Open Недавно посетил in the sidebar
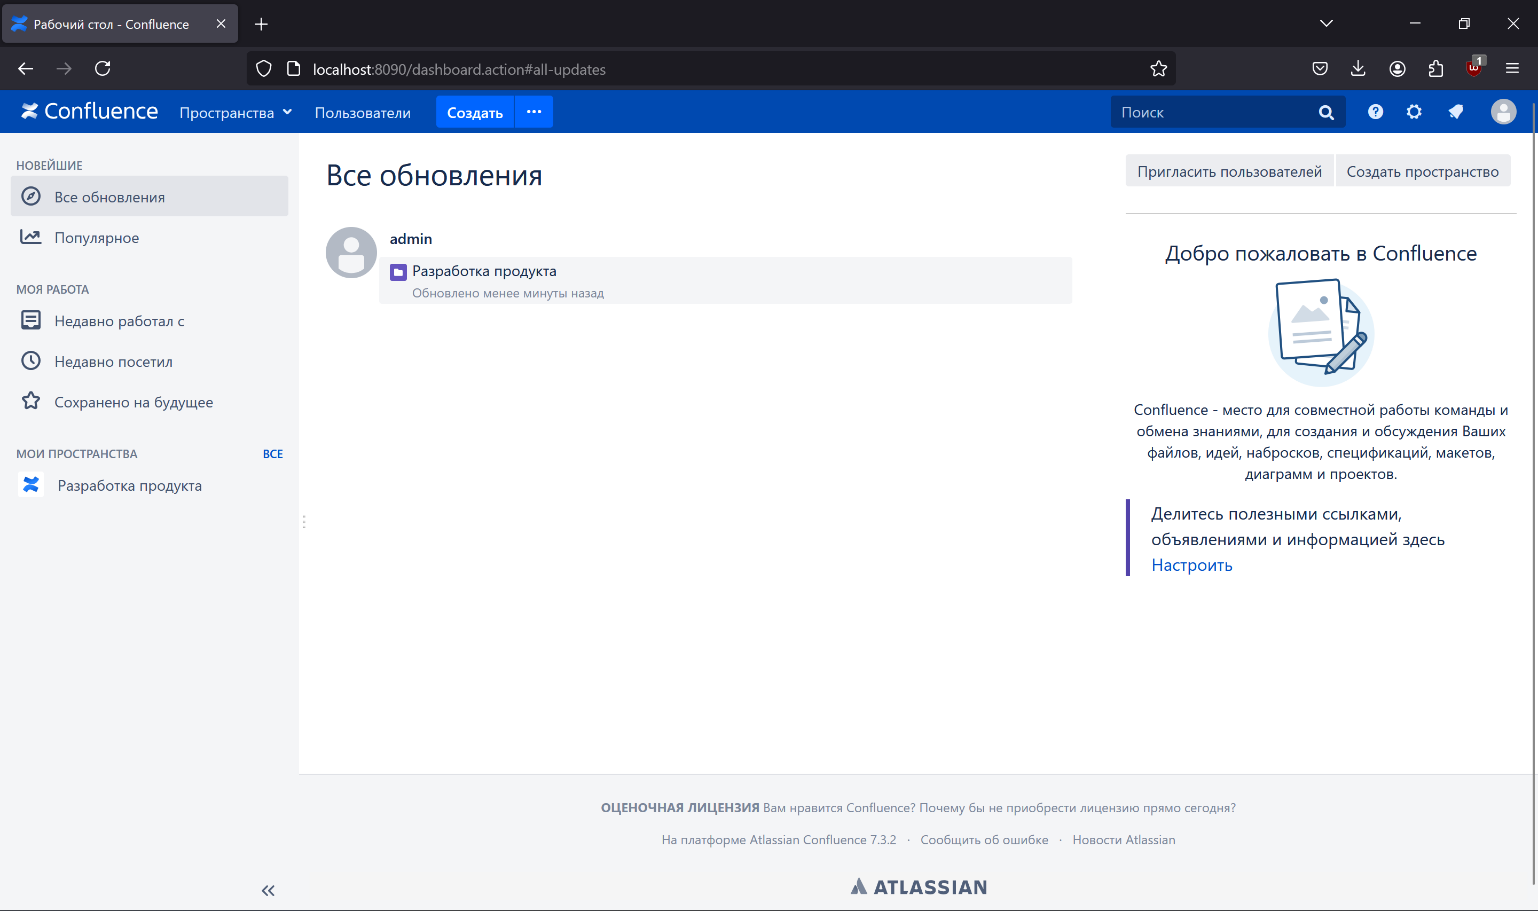The height and width of the screenshot is (911, 1538). 149,361
